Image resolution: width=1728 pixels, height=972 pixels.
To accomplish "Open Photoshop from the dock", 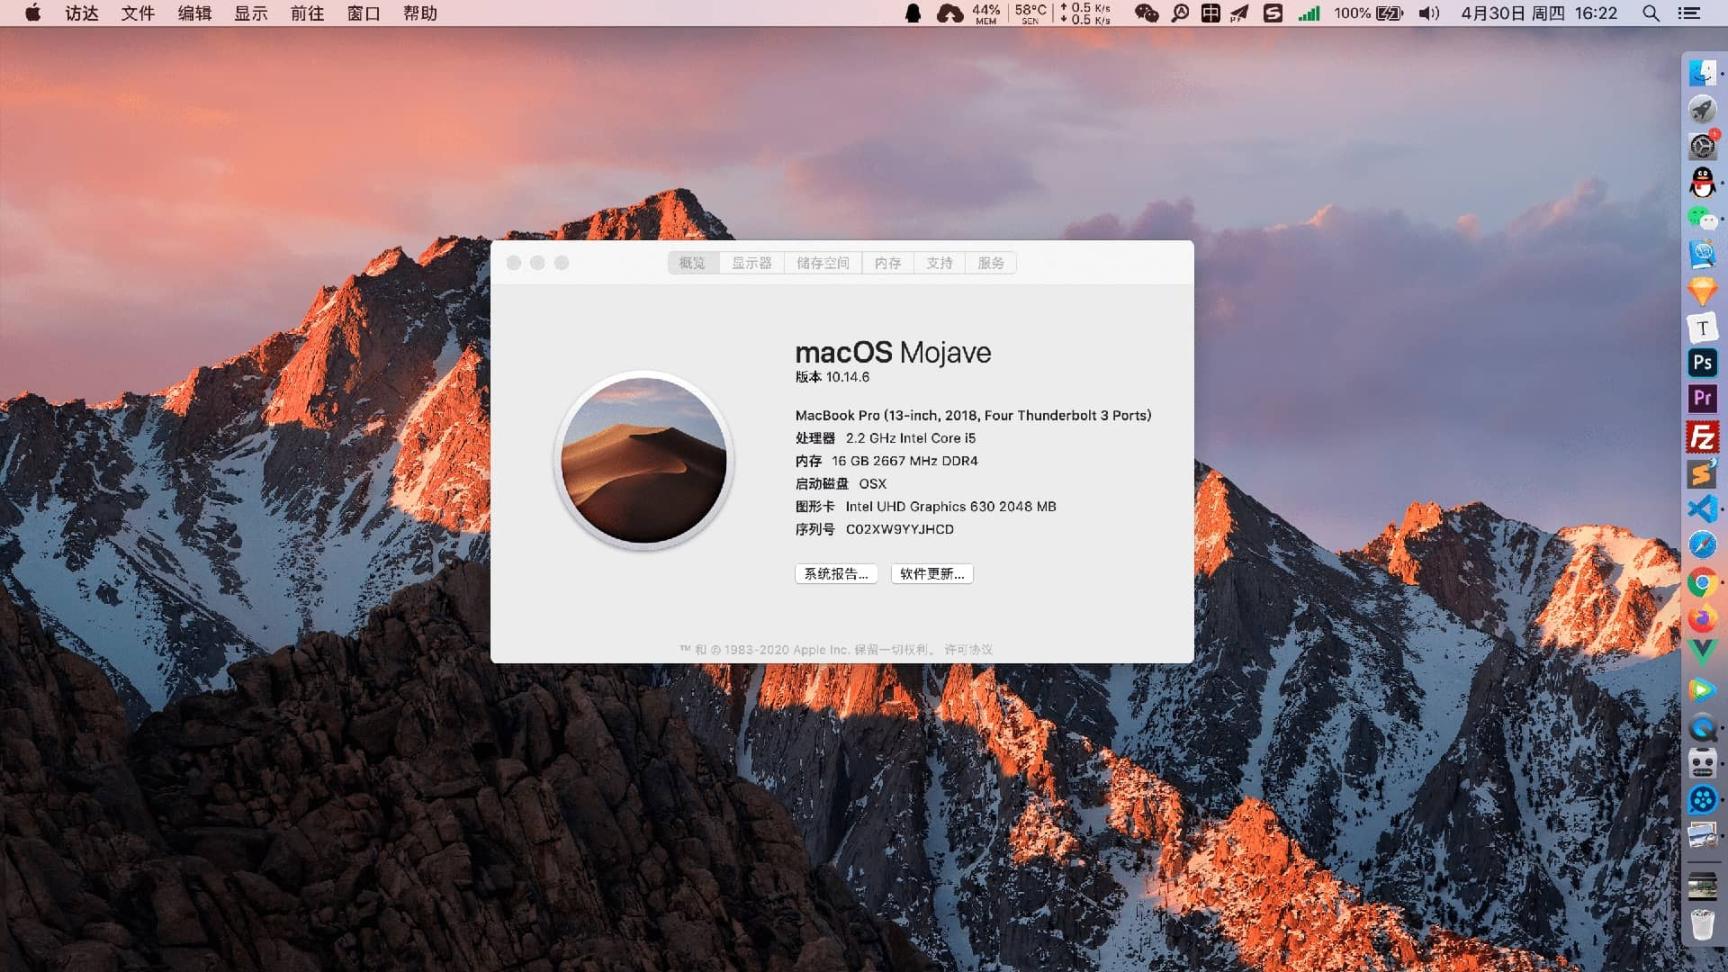I will (1702, 363).
